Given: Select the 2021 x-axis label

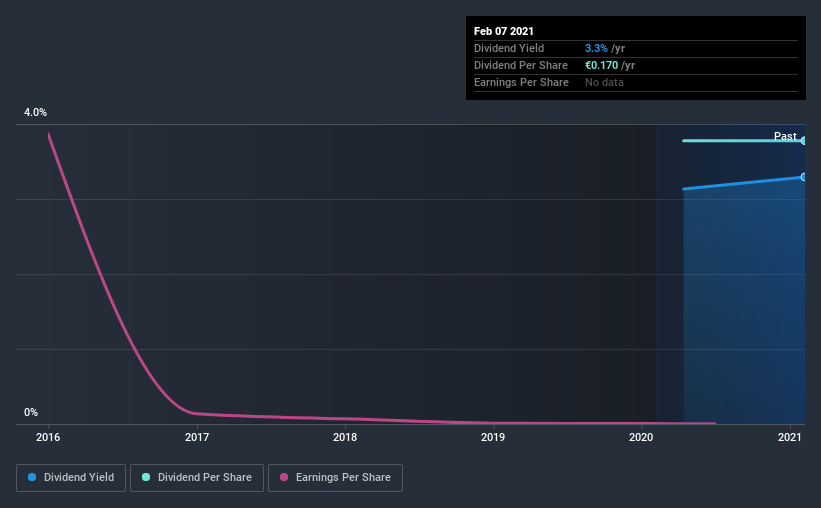Looking at the screenshot, I should pos(790,437).
